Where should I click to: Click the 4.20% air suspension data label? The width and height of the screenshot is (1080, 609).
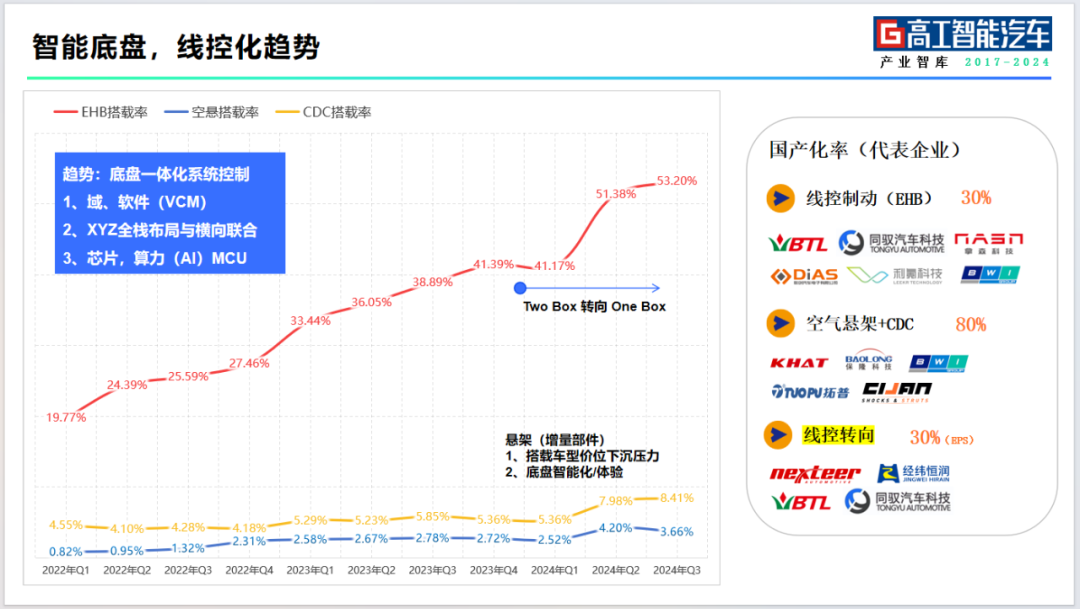click(615, 528)
